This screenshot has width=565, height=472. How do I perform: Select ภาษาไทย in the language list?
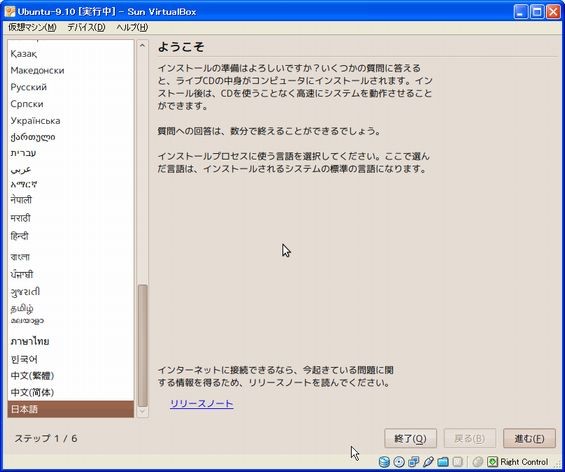(71, 341)
